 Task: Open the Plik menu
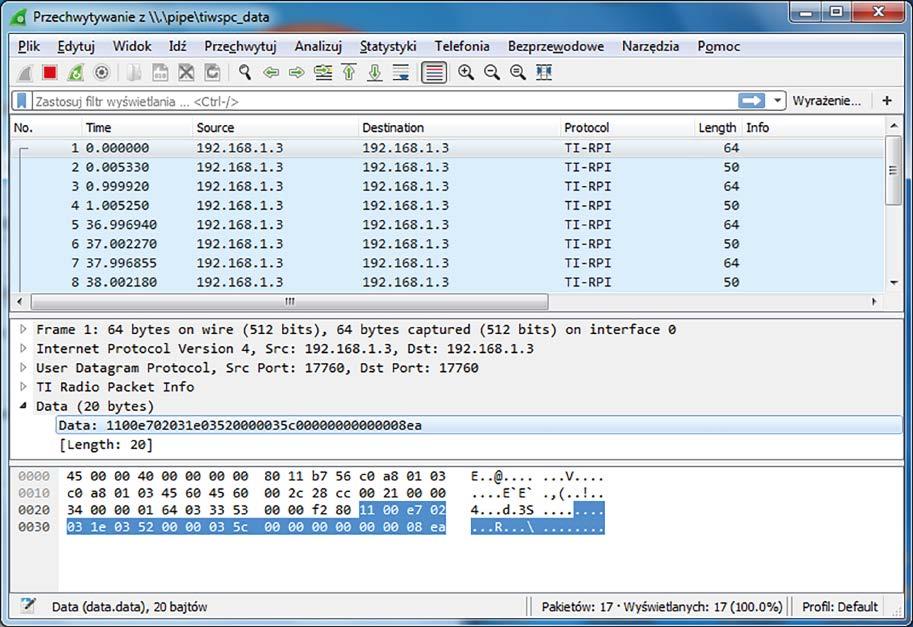[29, 47]
